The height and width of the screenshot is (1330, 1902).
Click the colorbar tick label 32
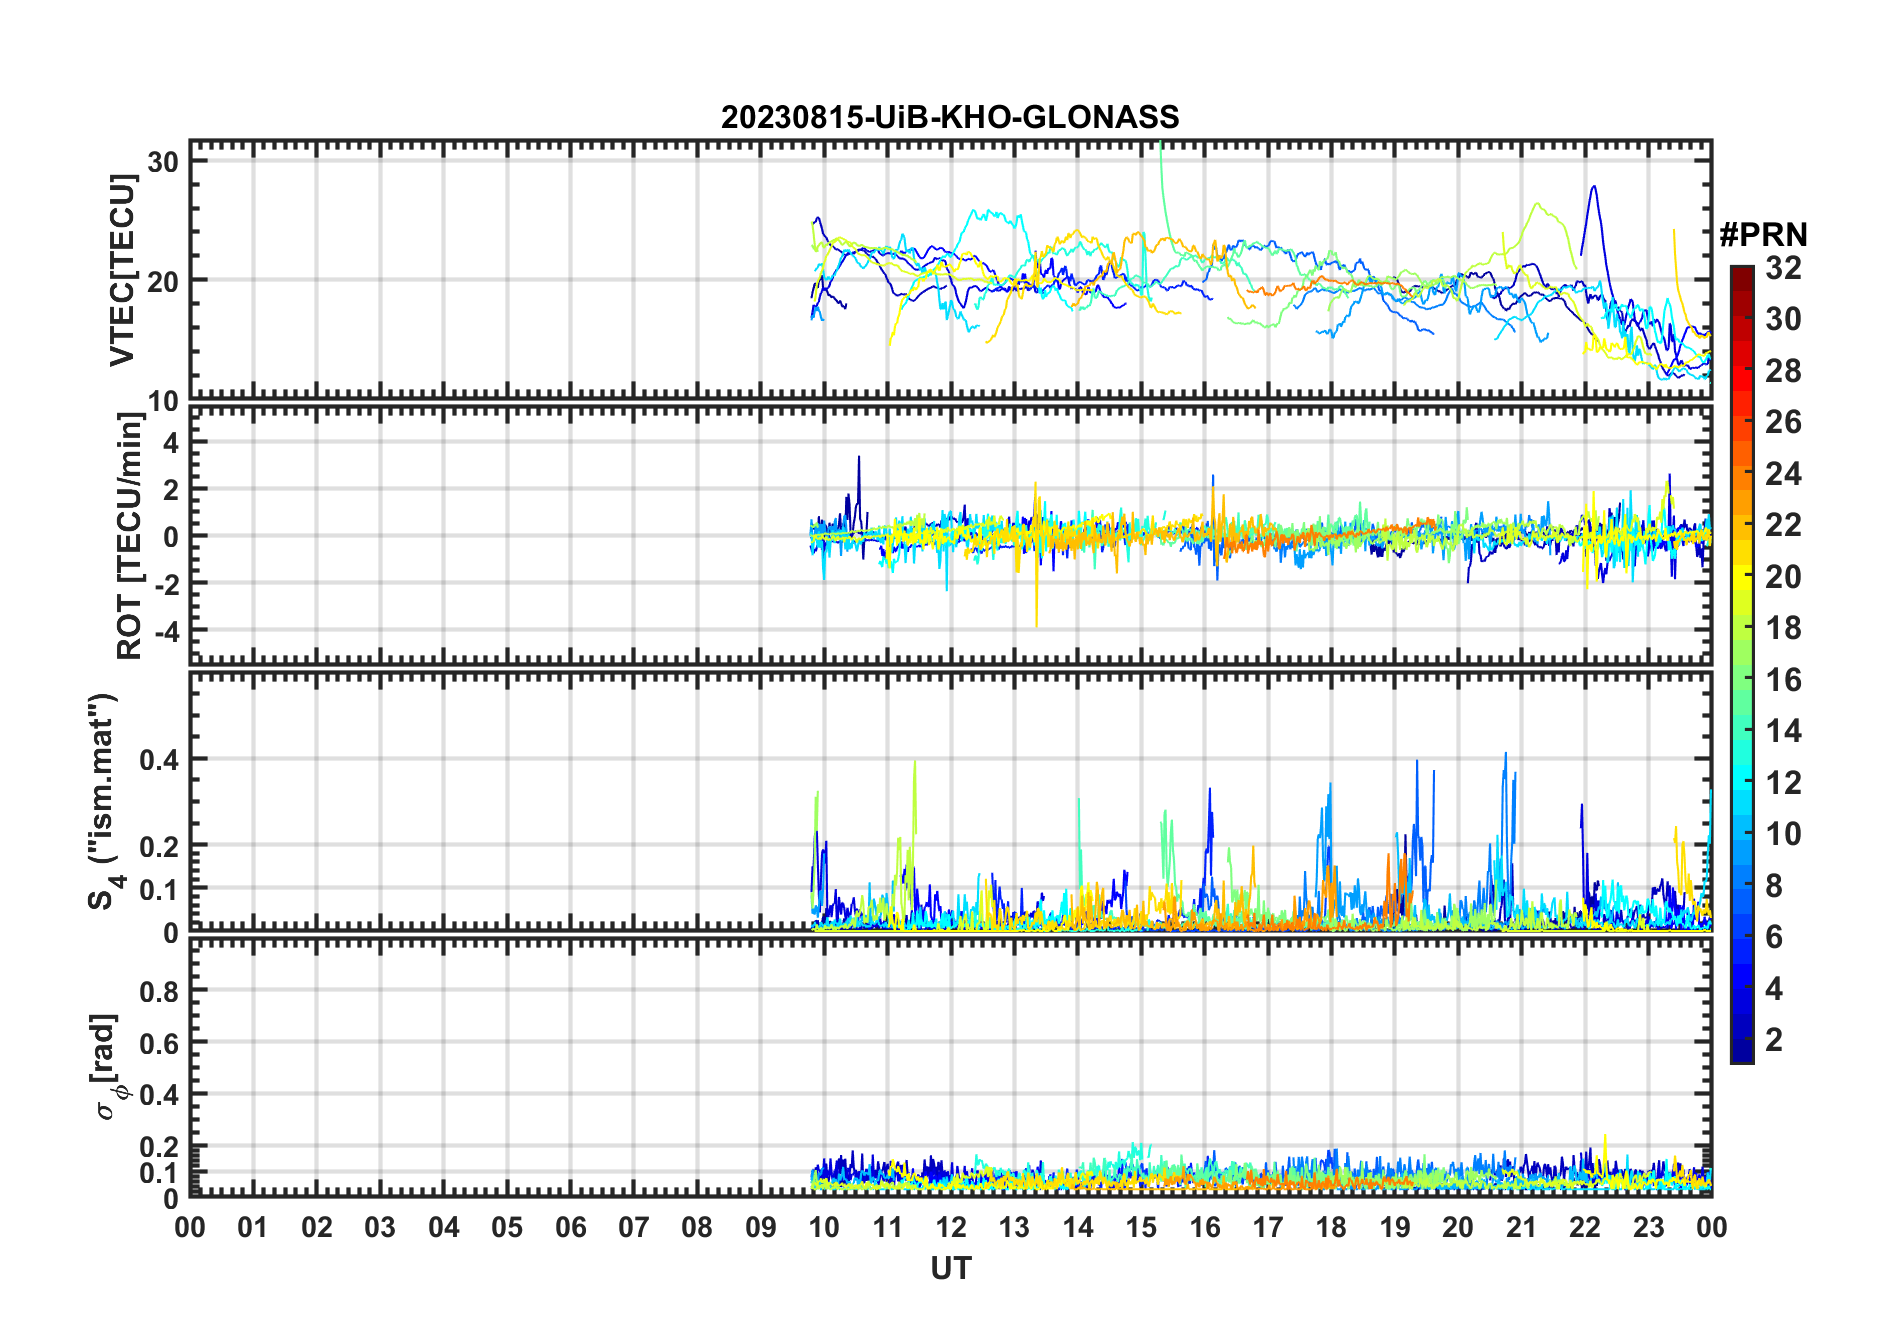click(x=1783, y=267)
